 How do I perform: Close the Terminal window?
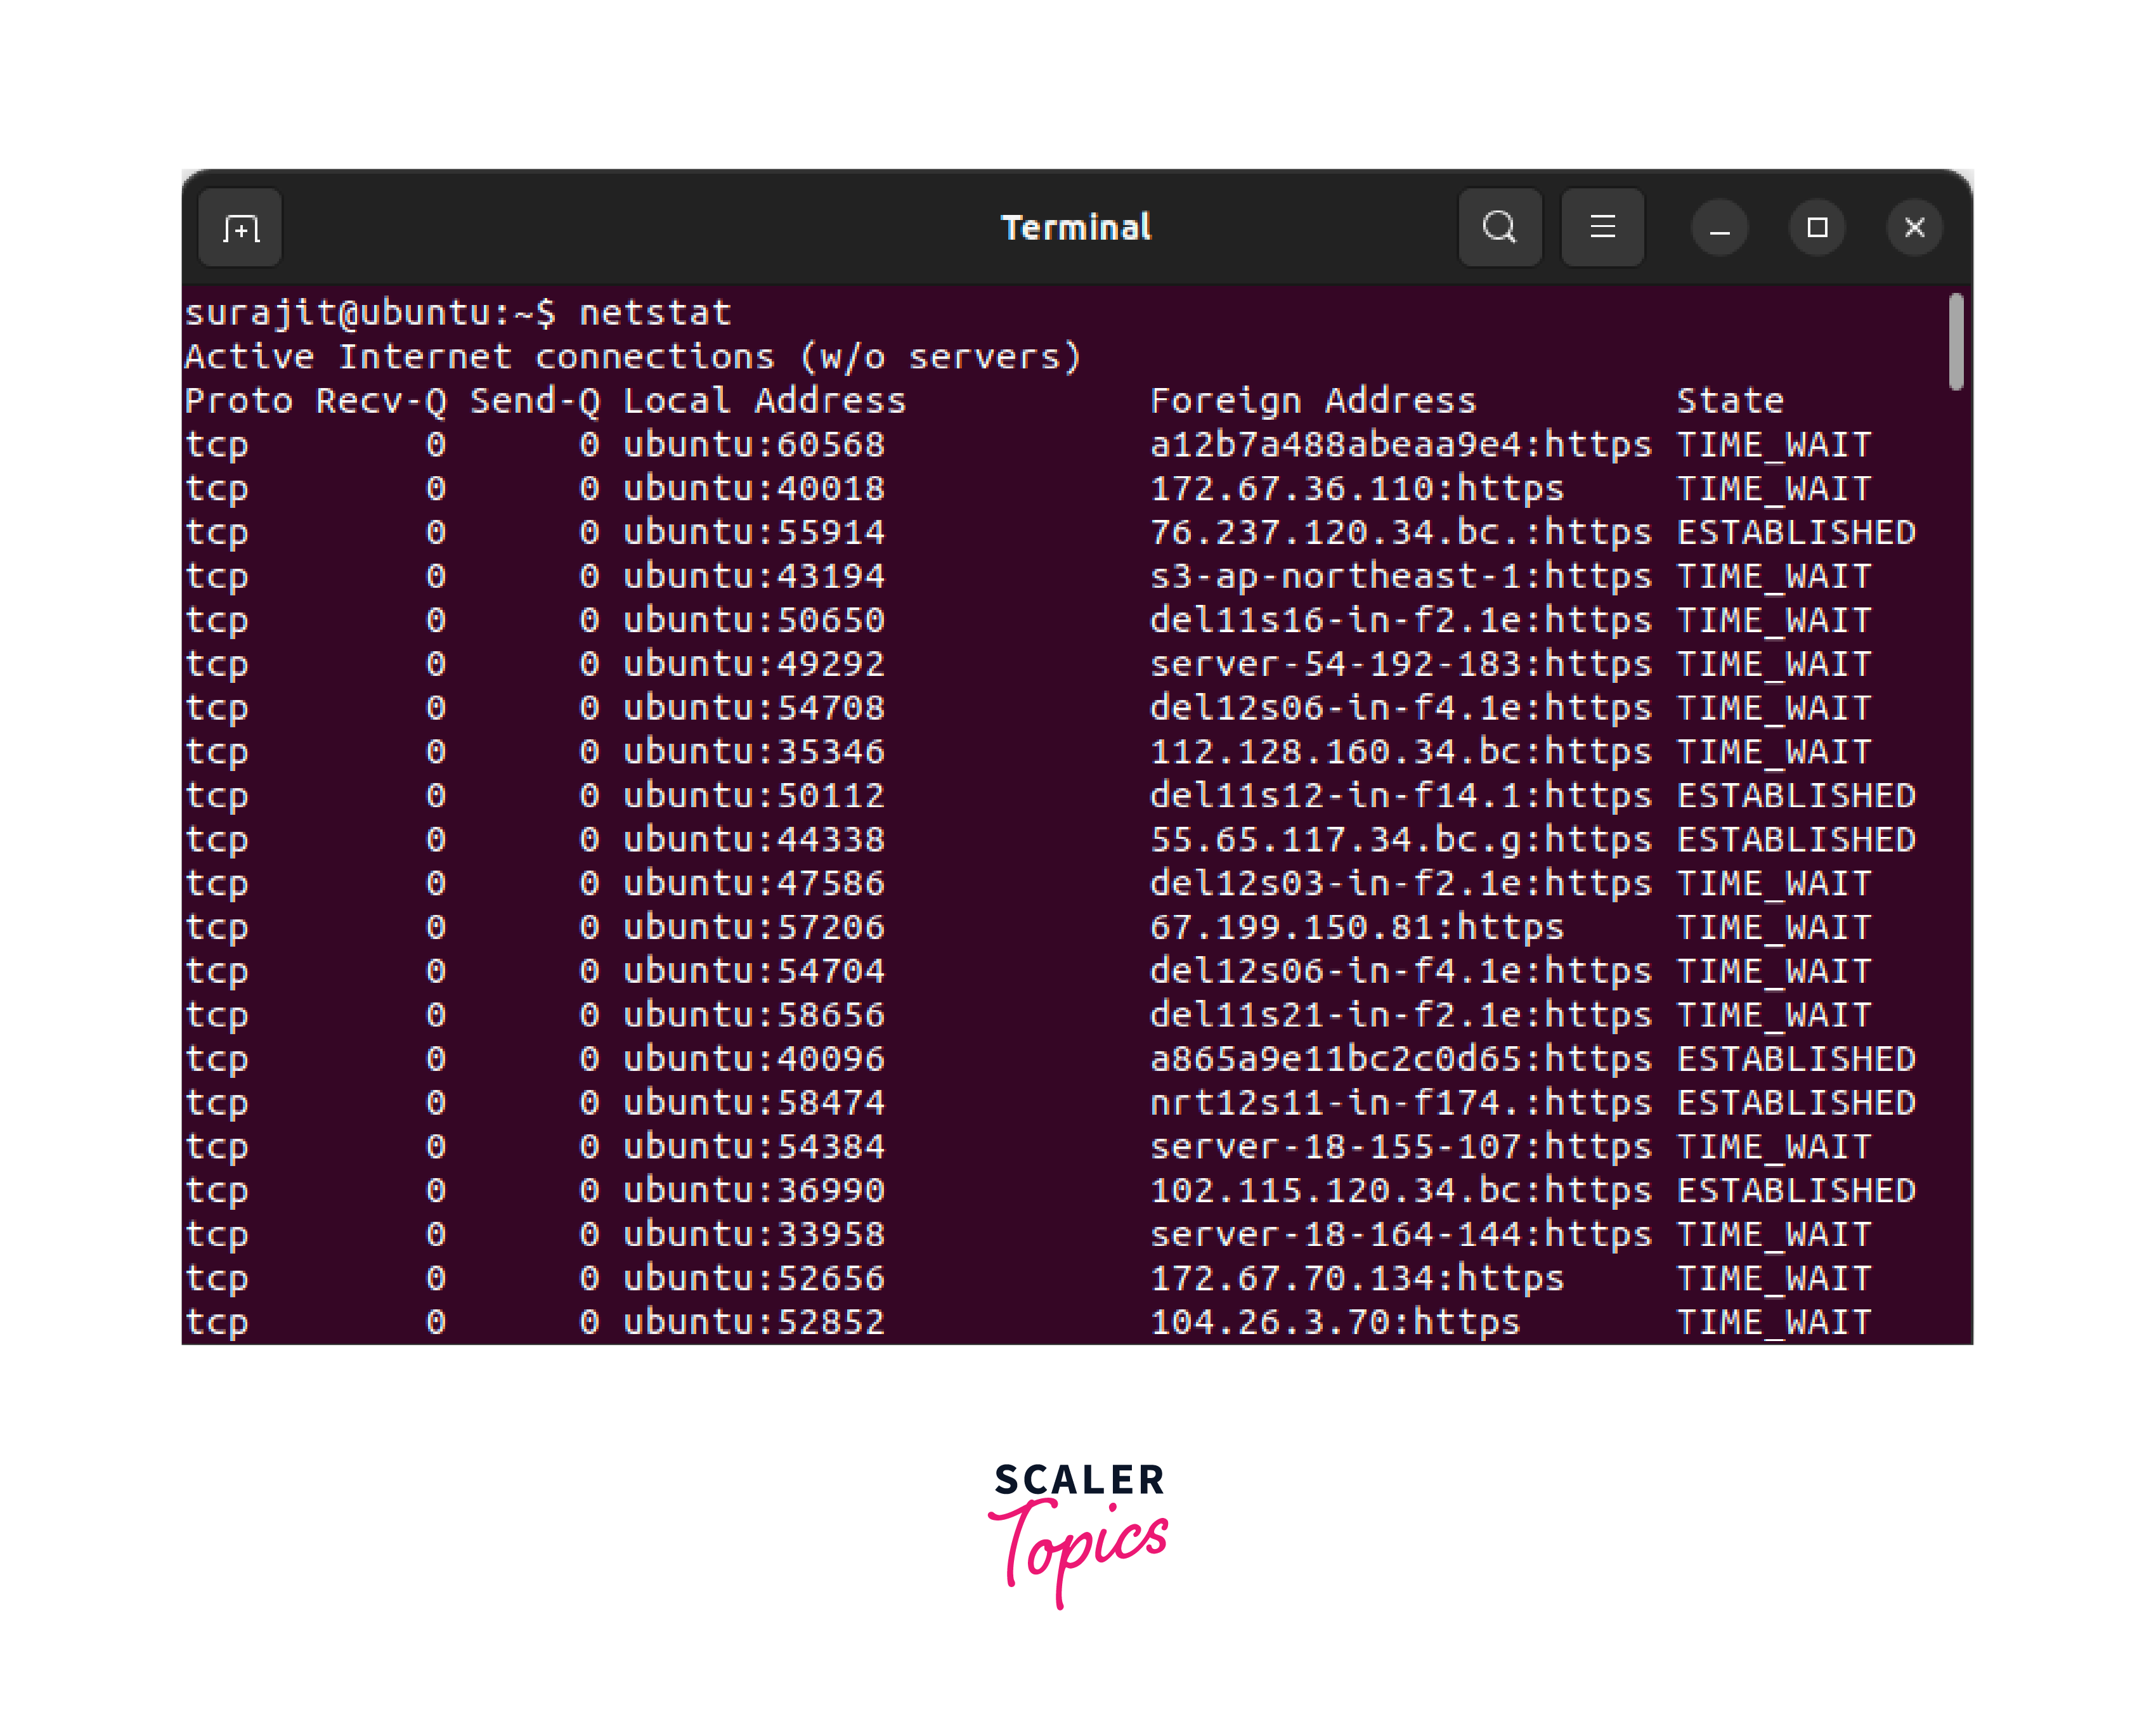[1914, 228]
